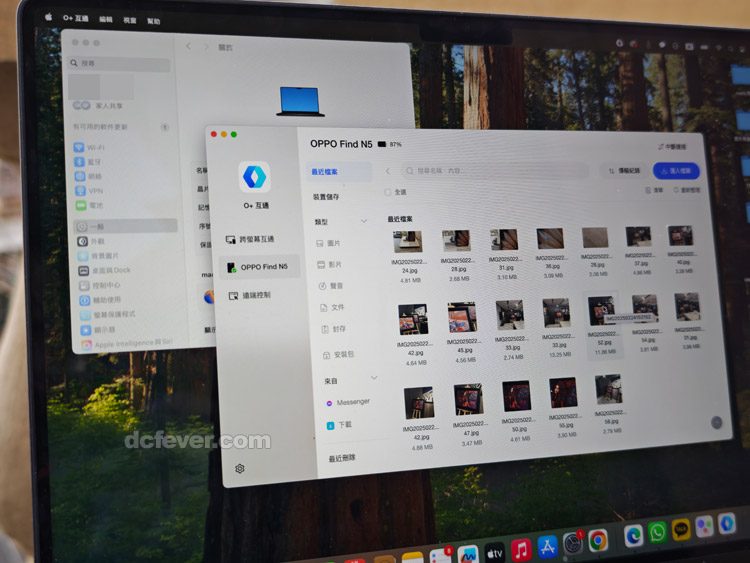This screenshot has height=563, width=750.
Task: Click the round floating button bottom-right
Action: point(716,422)
